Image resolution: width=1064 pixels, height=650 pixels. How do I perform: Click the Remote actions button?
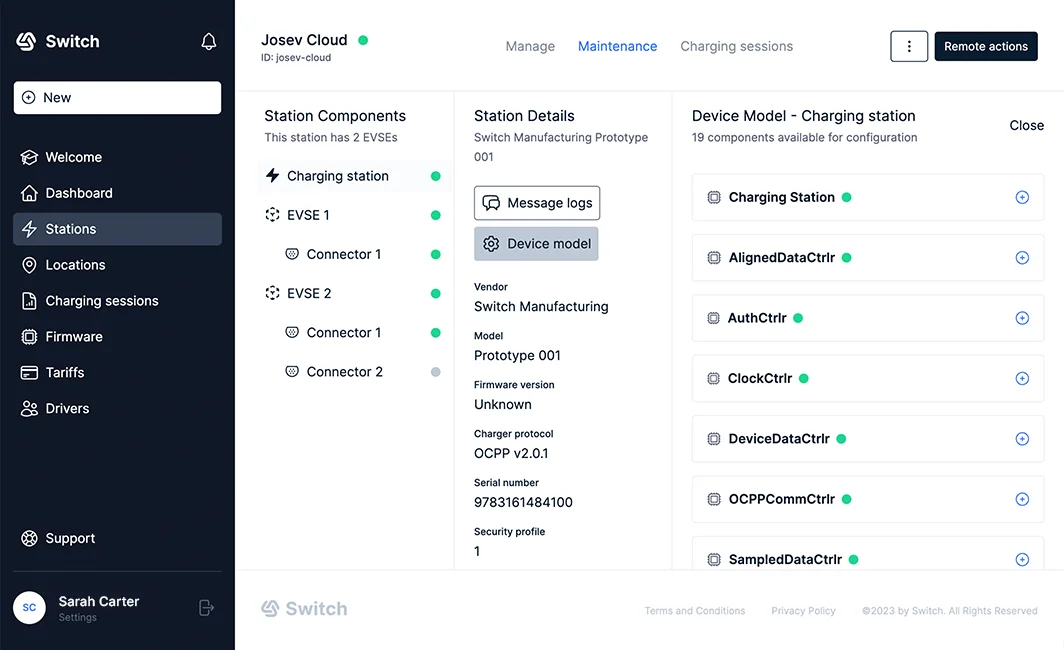tap(985, 46)
